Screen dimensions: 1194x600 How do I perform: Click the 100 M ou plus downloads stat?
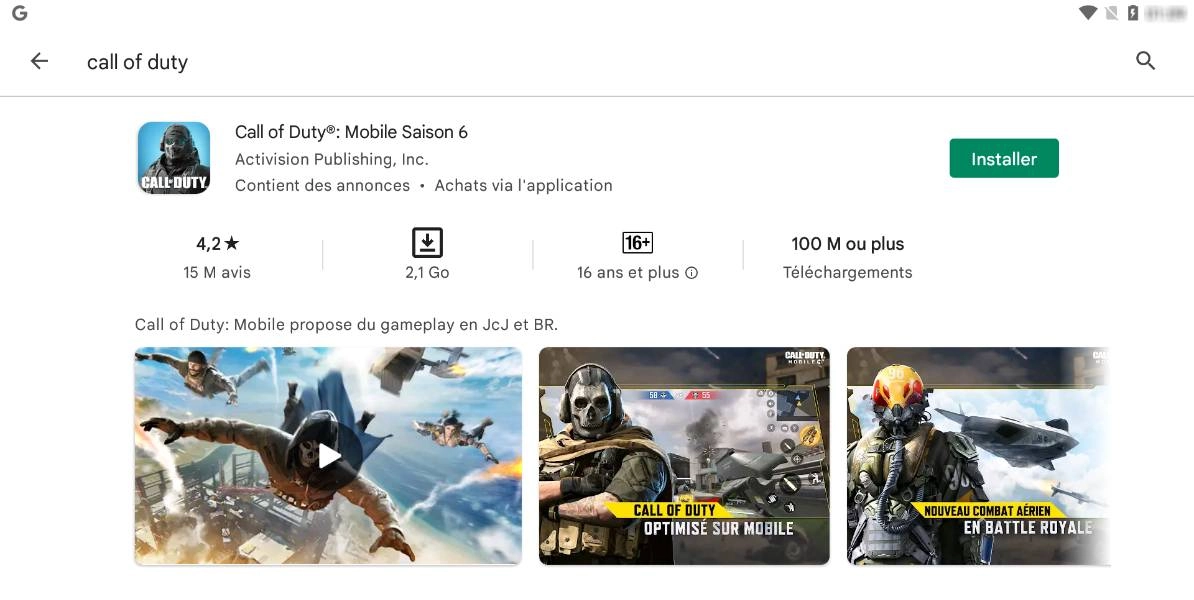[848, 257]
